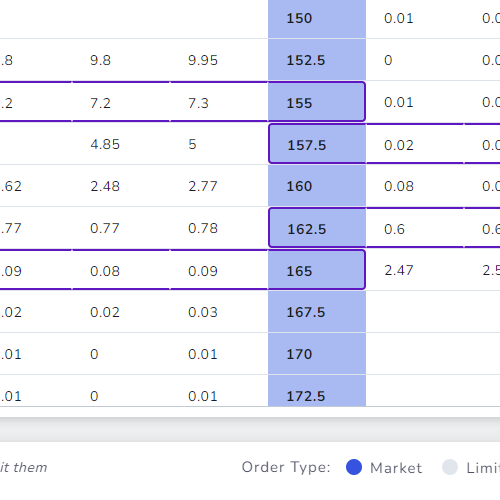Viewport: 500px width, 500px height.
Task: Click the 0.01 value right of strike 150
Action: 399,18
